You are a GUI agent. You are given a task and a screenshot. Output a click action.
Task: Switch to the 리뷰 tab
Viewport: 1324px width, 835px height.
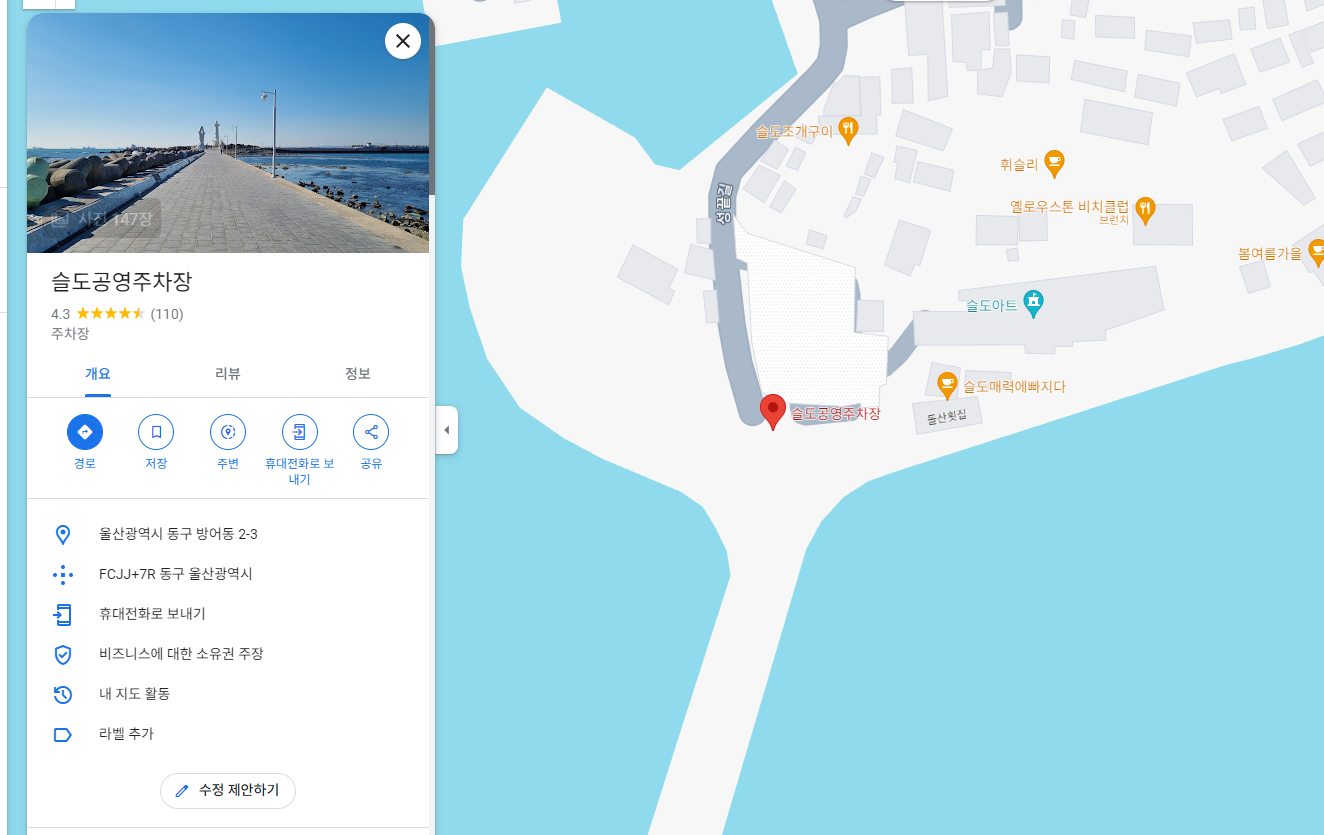pos(228,374)
